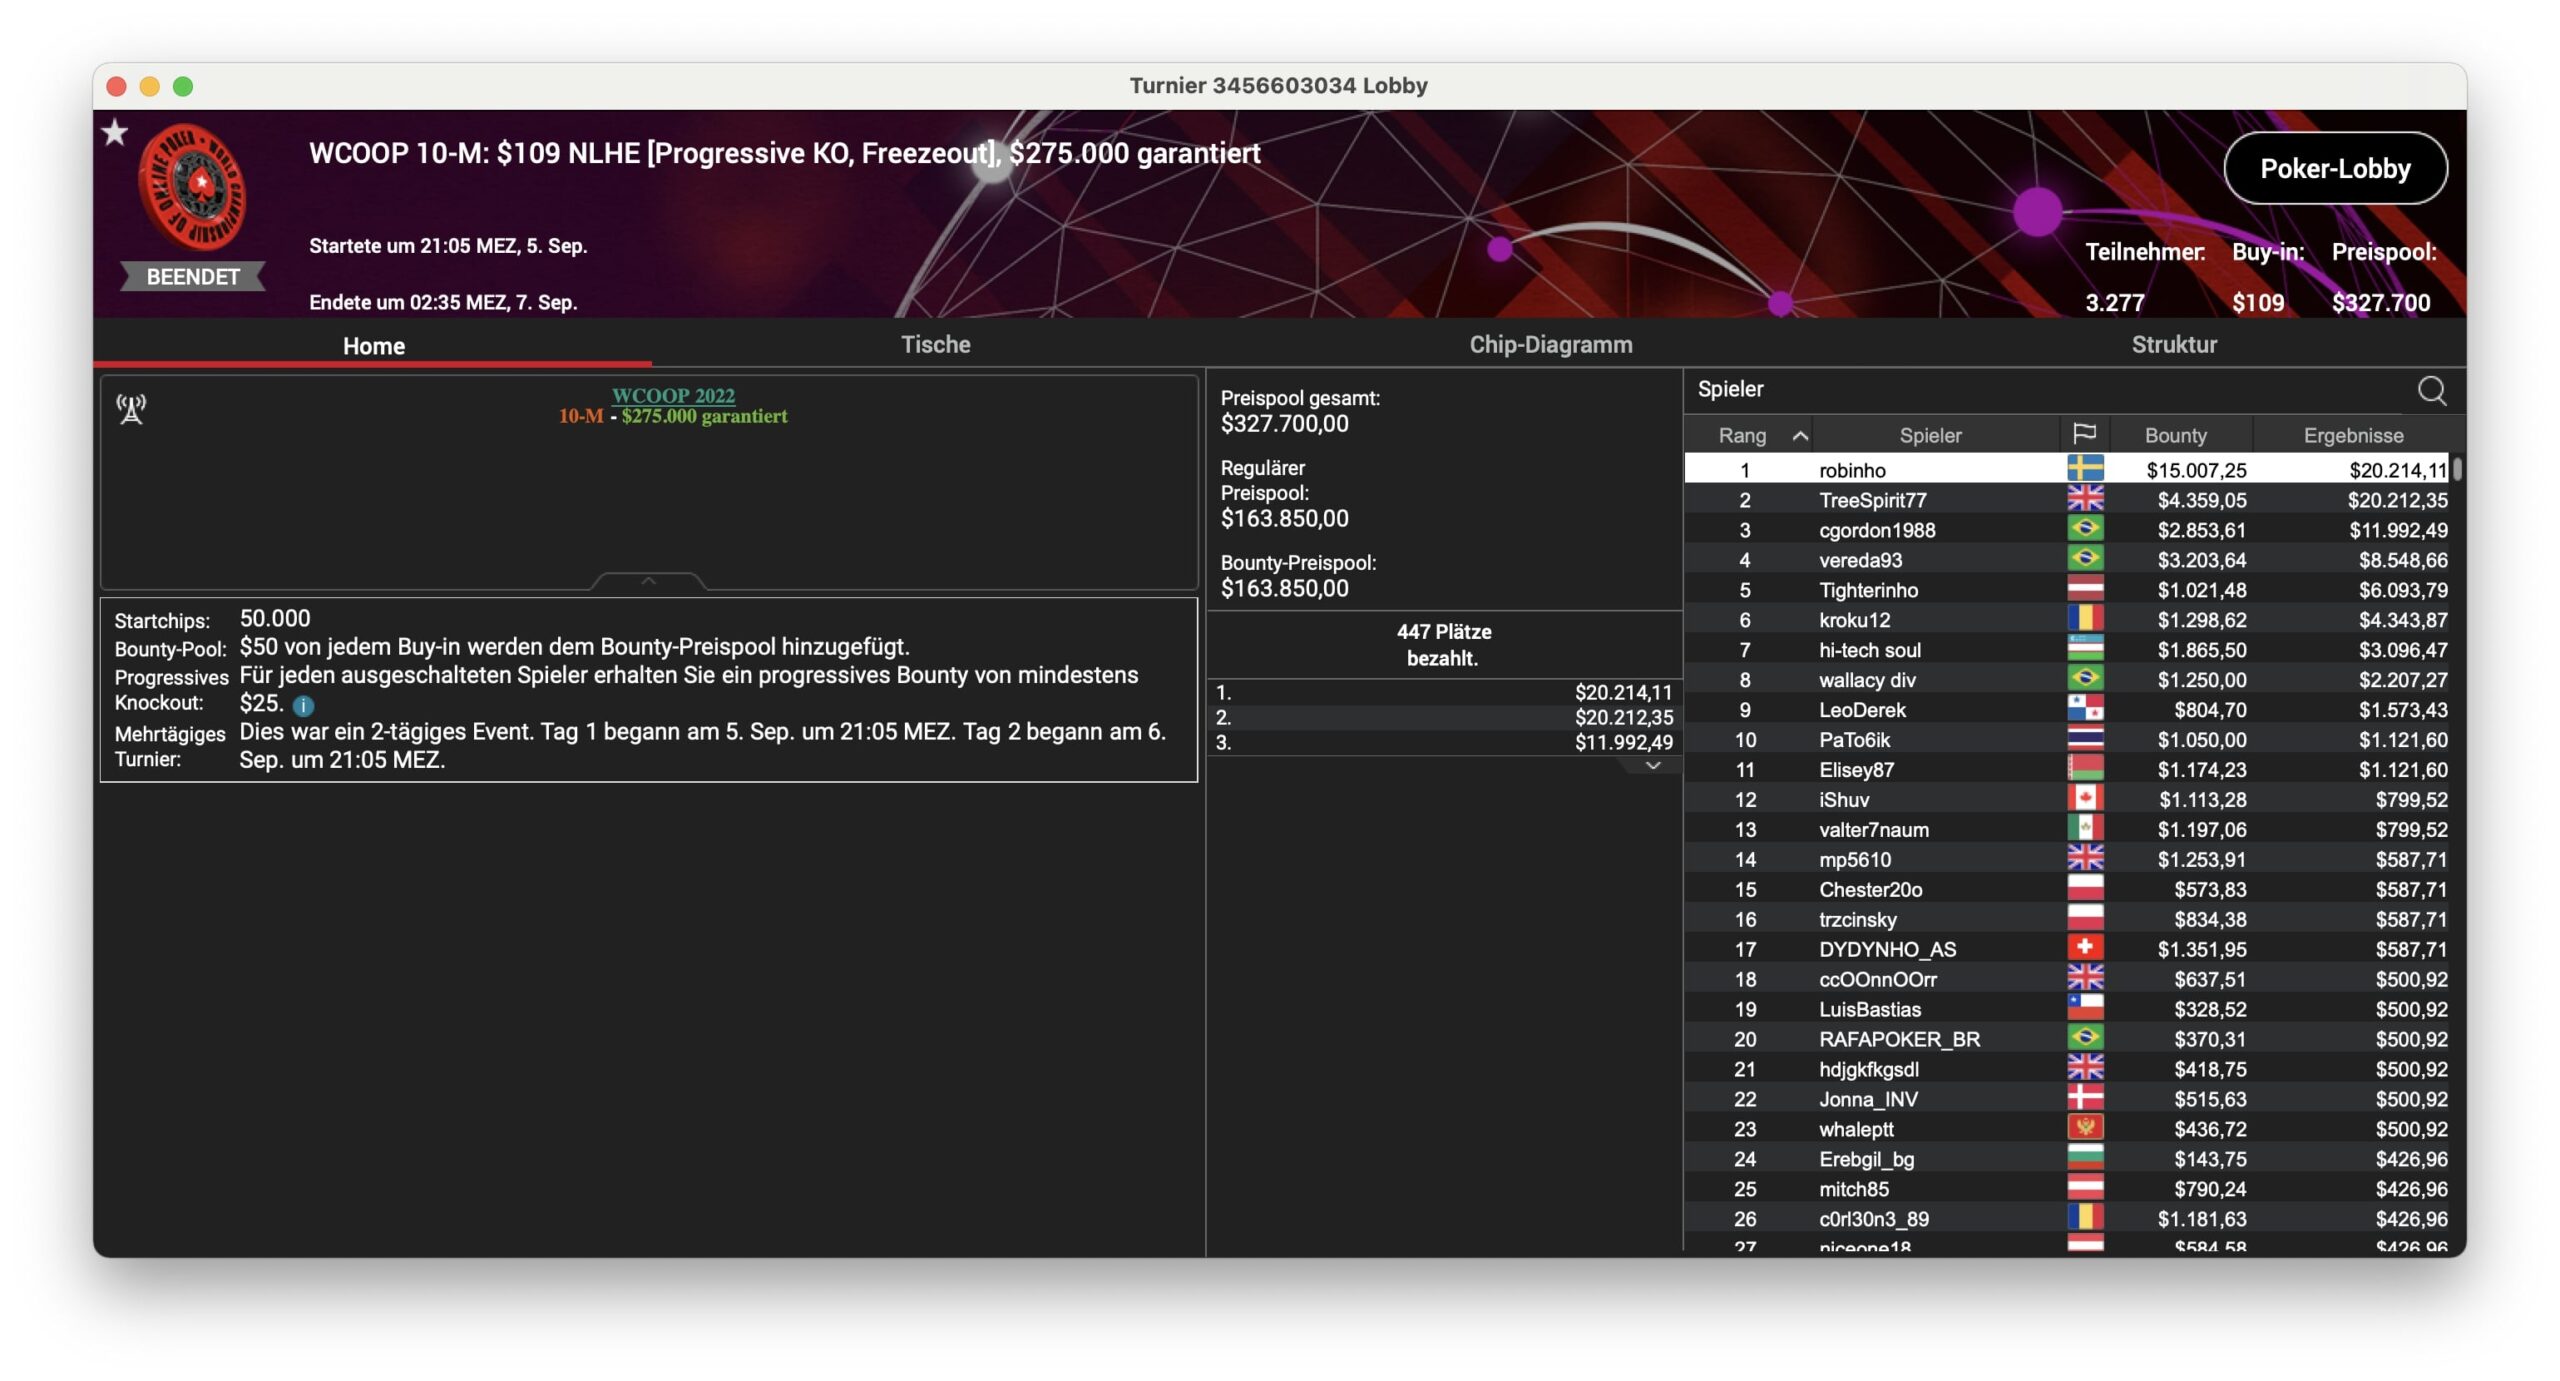
Task: Click the player list scrollbar thumb
Action: pos(2457,469)
